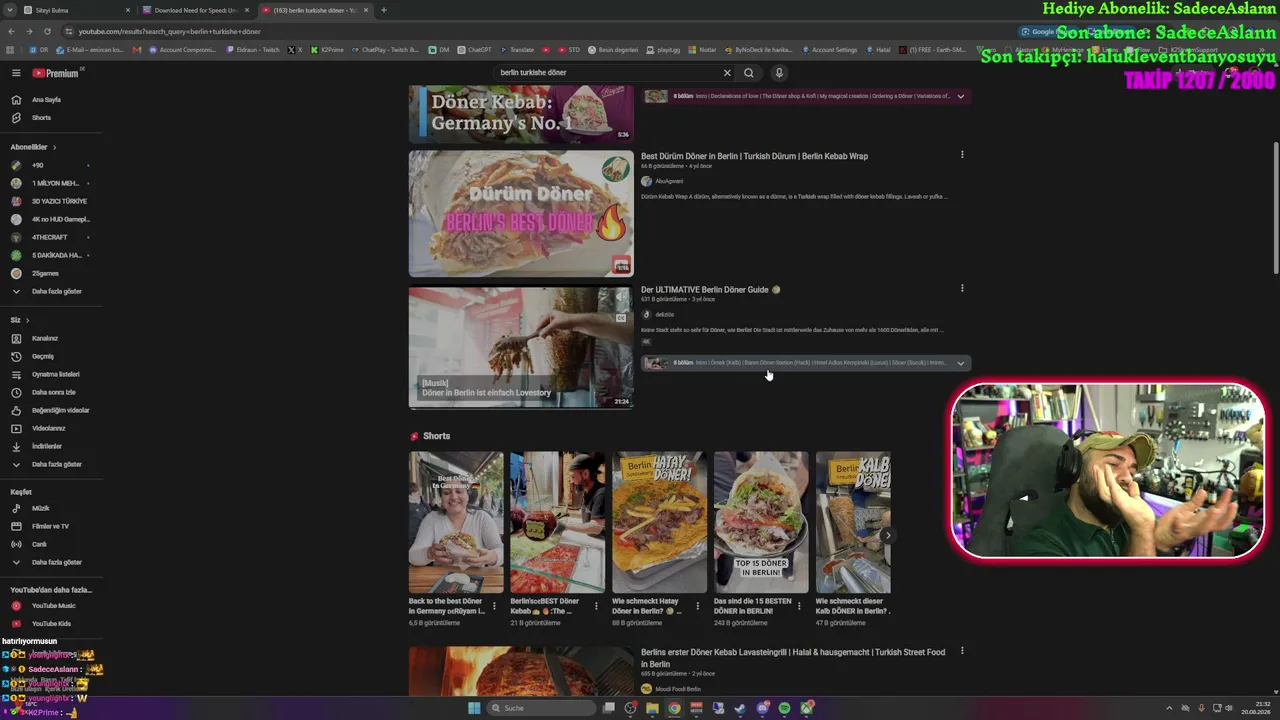Open Back to the best Döner short

click(456, 521)
